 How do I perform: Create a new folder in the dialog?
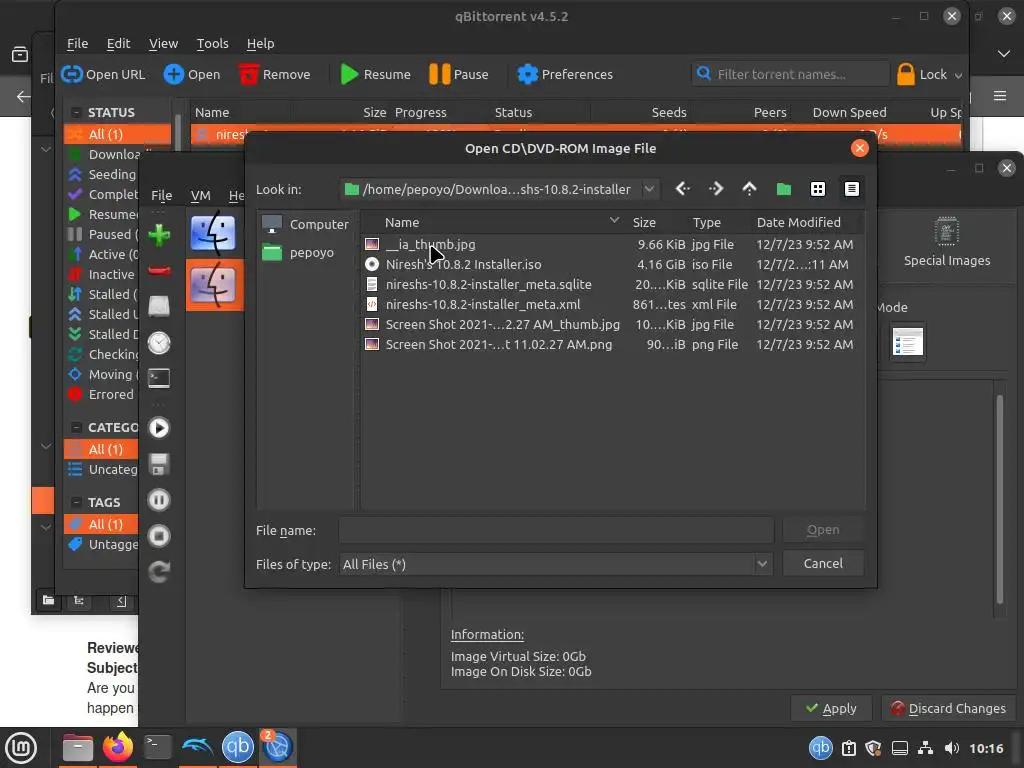coord(784,189)
